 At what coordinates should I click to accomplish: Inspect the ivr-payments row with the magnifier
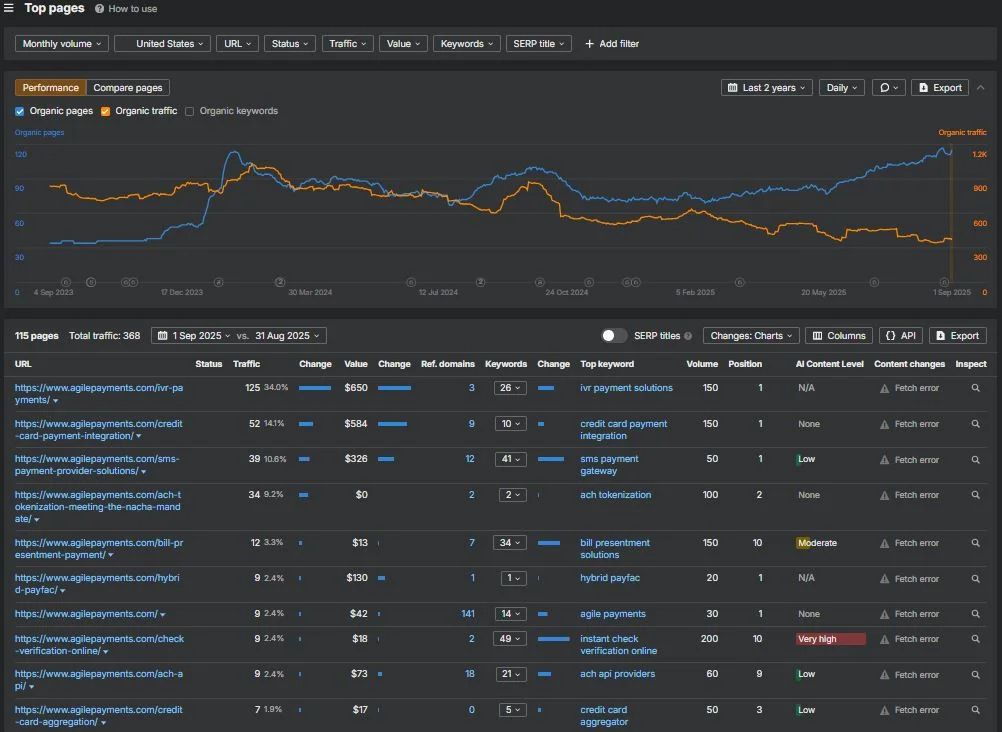(x=975, y=388)
